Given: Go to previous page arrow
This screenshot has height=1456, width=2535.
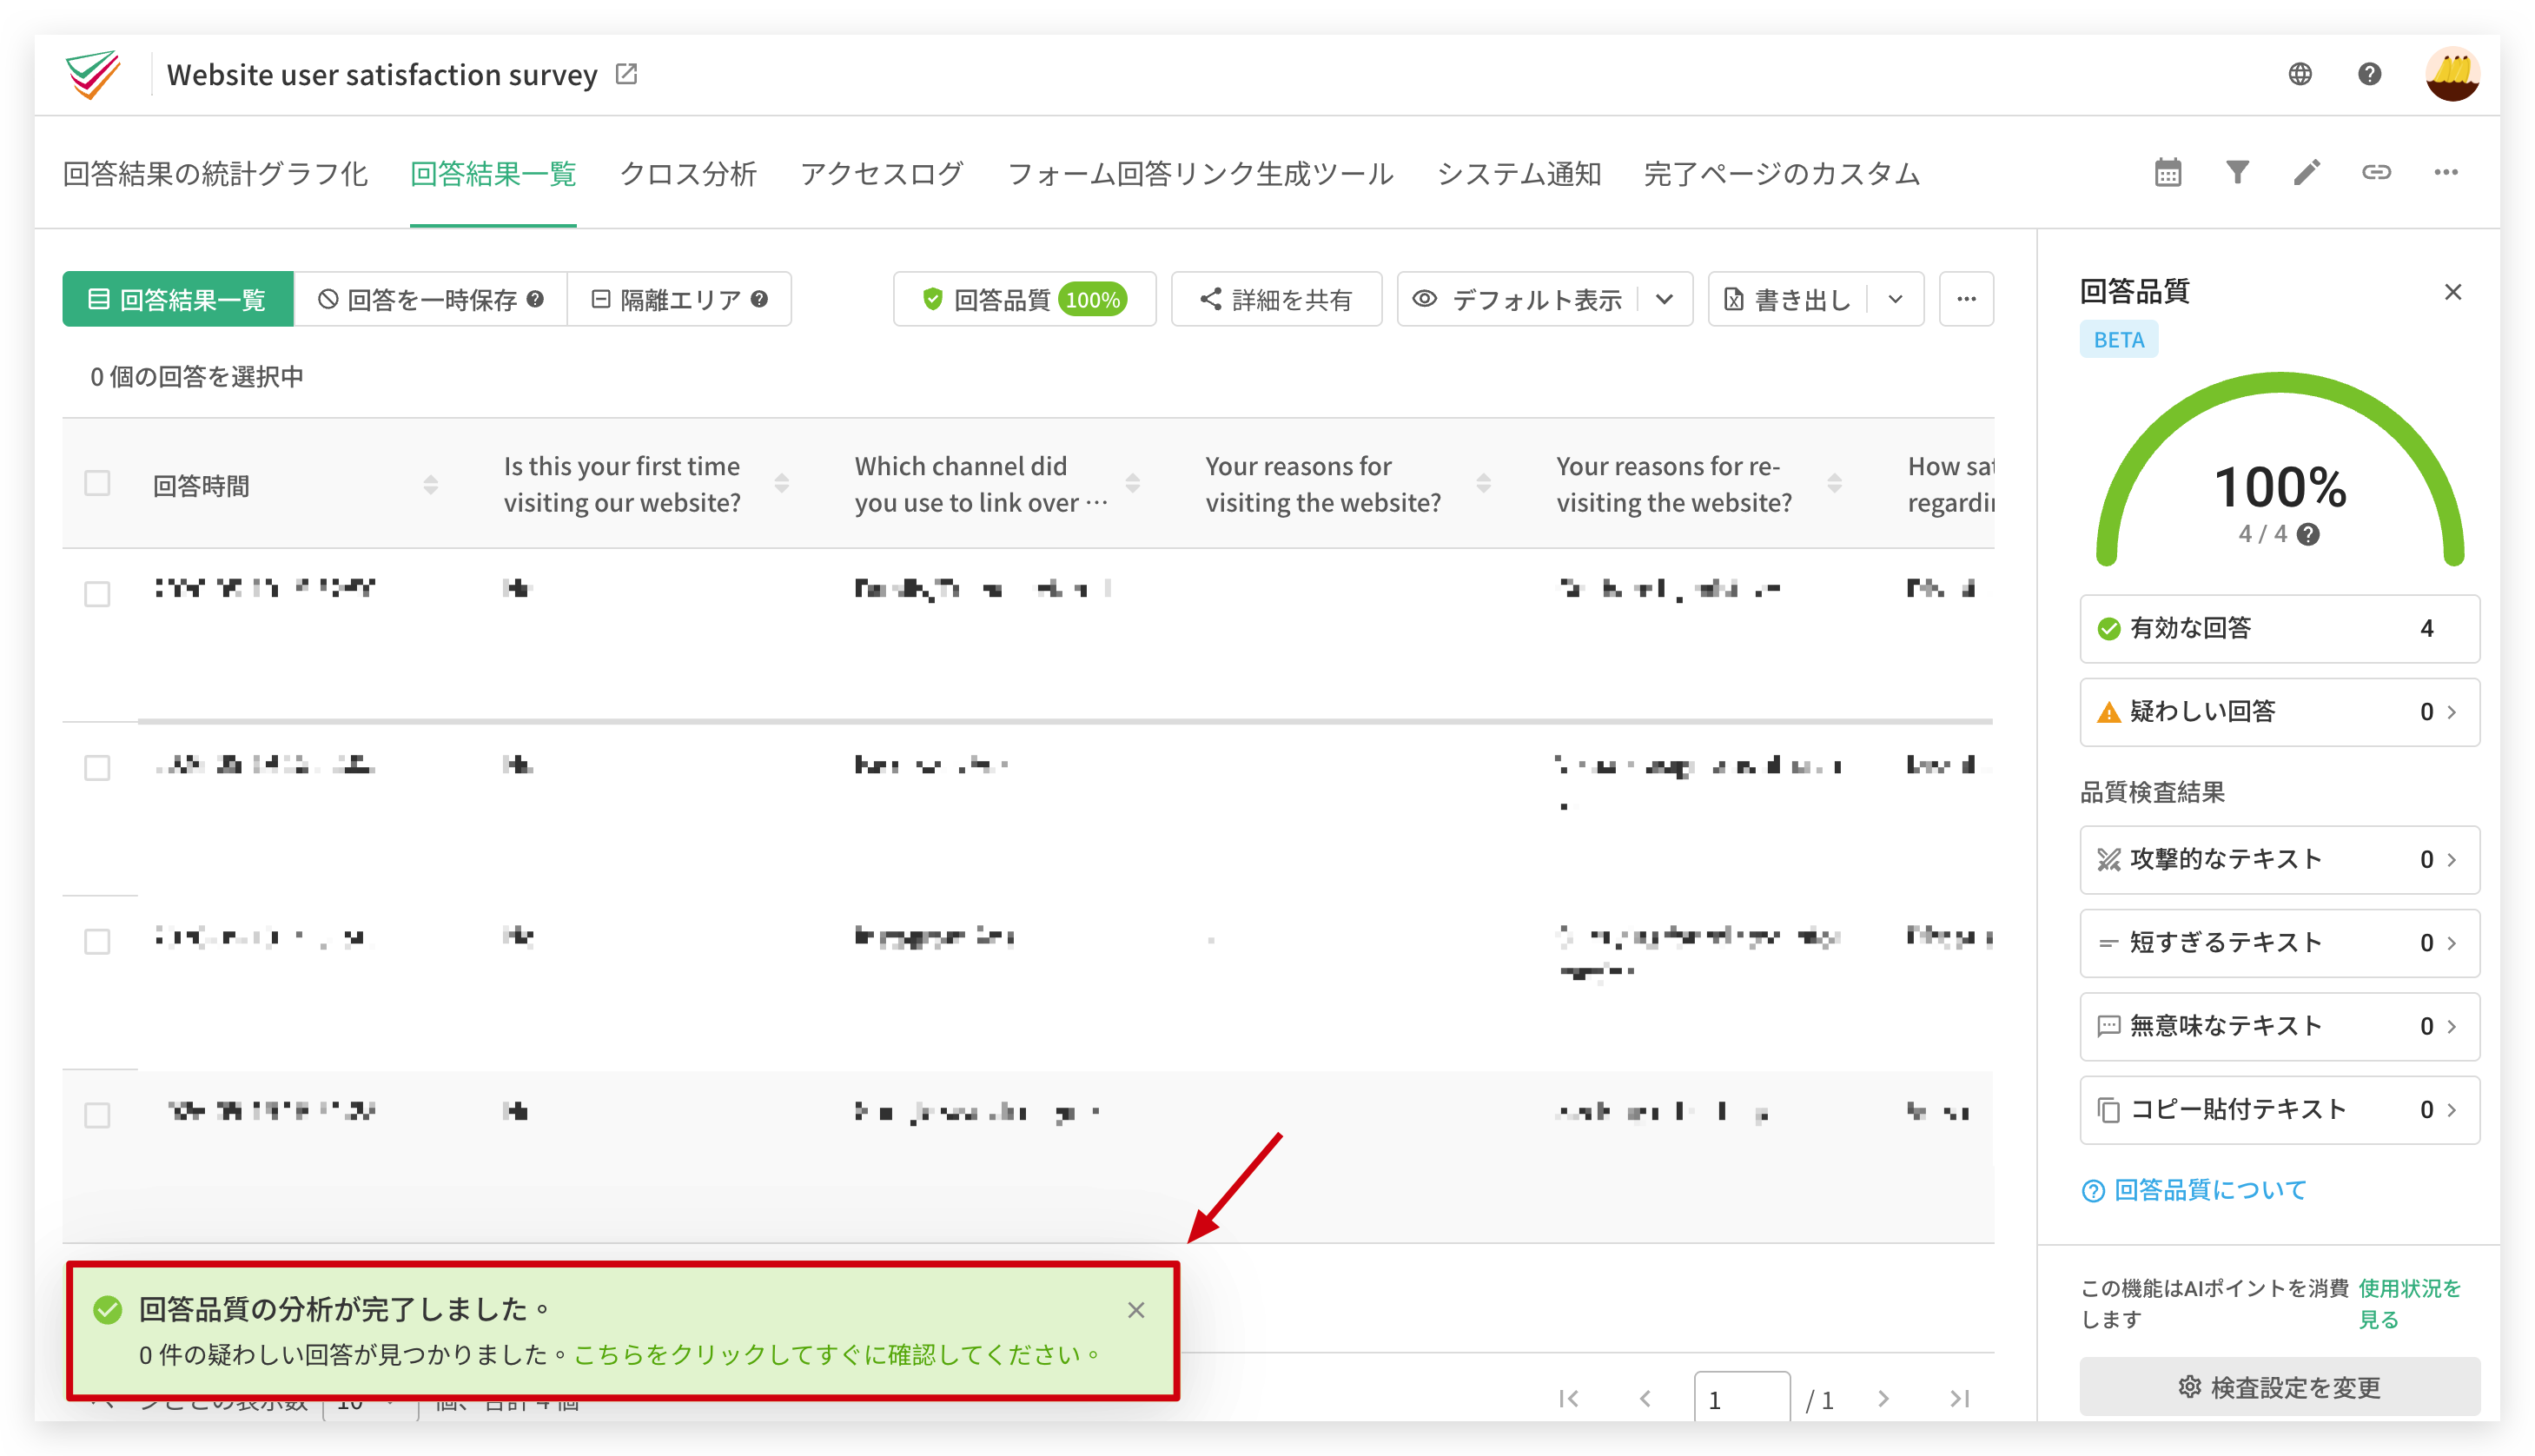Looking at the screenshot, I should point(1645,1399).
